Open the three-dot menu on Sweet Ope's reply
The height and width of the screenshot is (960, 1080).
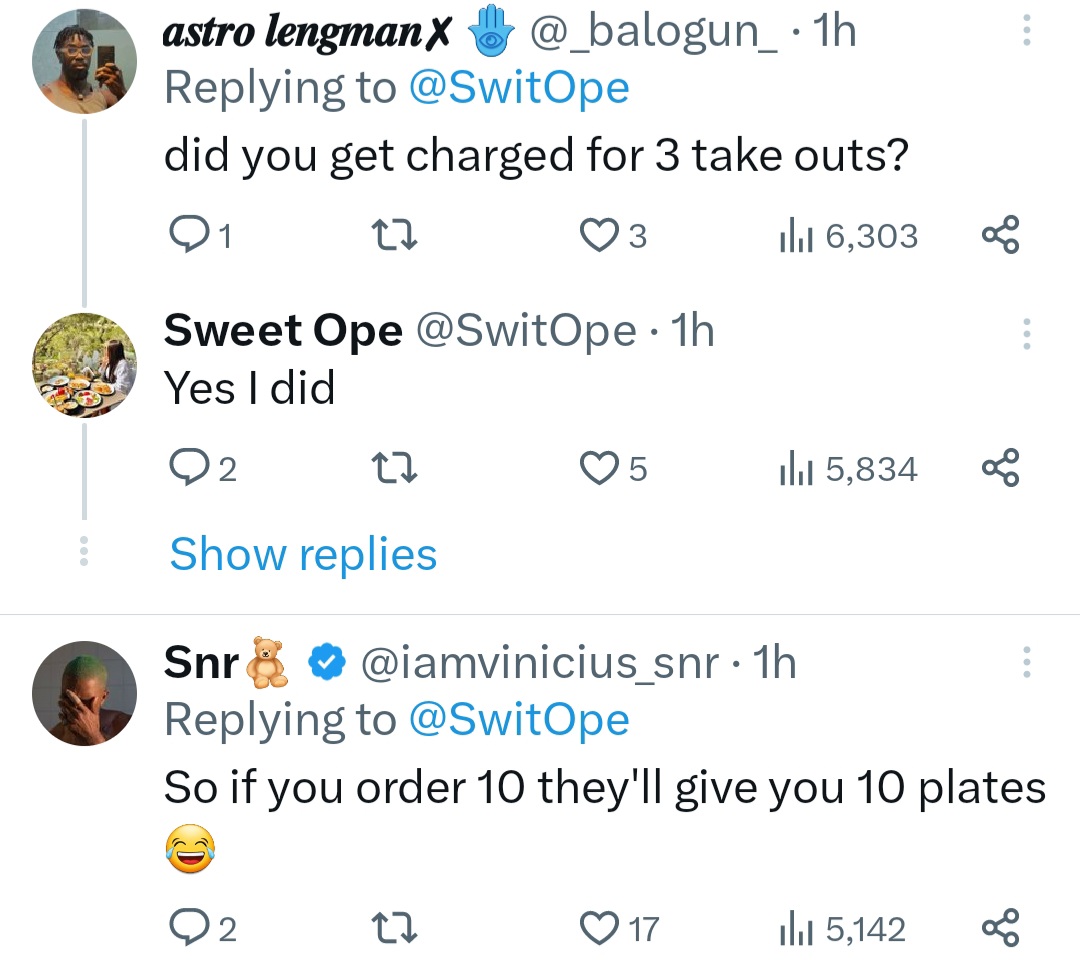point(1026,334)
